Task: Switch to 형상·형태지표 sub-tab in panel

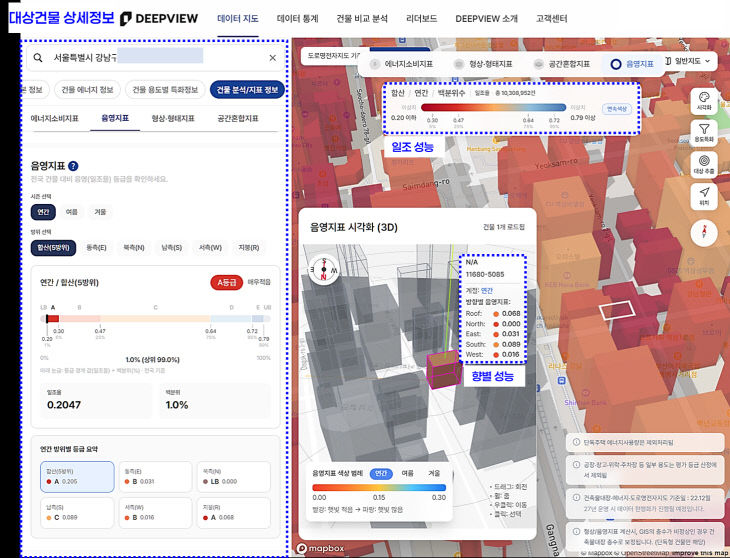Action: (x=173, y=118)
